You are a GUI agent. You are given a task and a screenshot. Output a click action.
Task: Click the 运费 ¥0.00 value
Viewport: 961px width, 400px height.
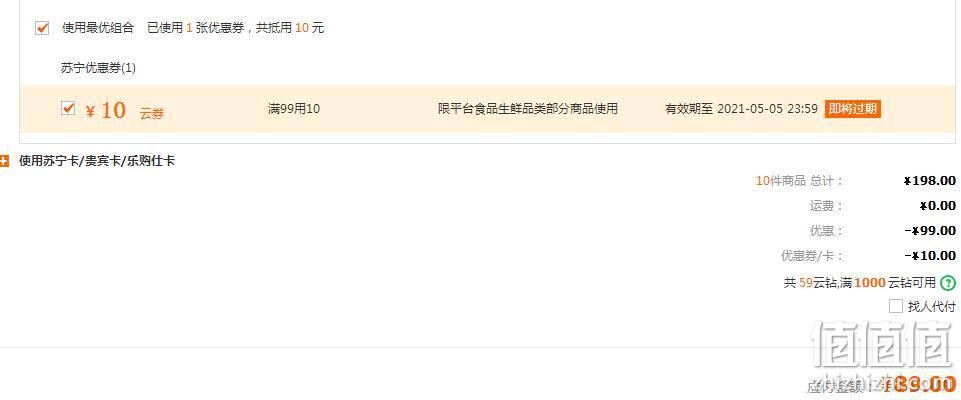tap(937, 206)
